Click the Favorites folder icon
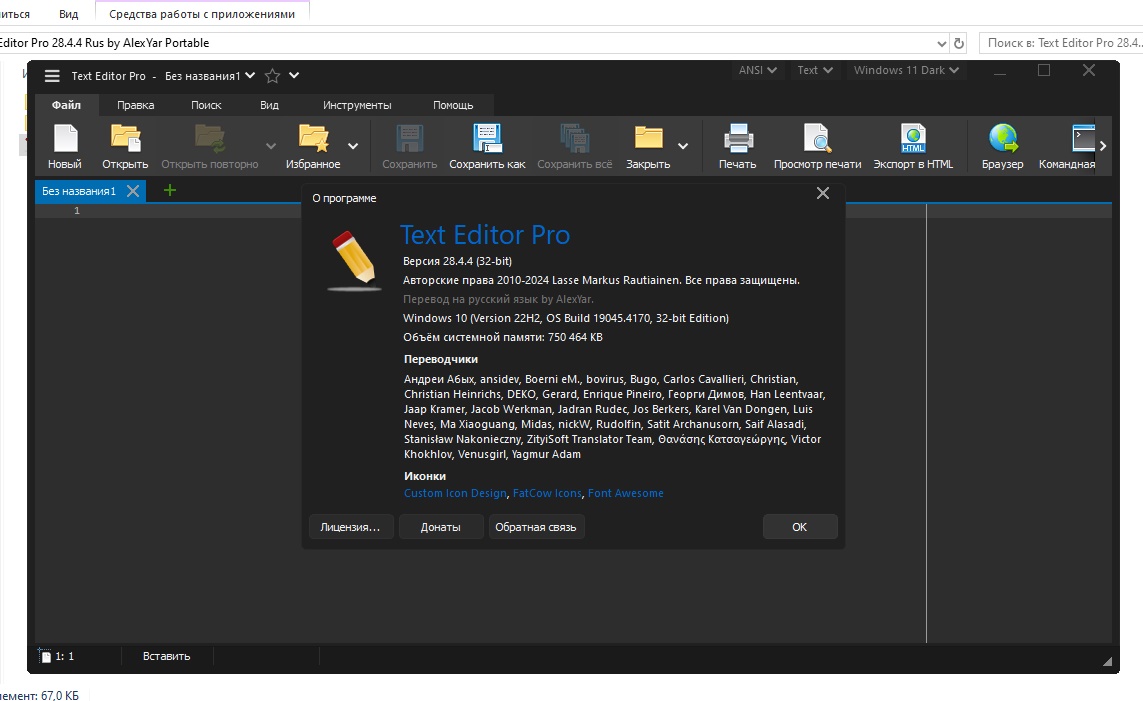 [313, 138]
